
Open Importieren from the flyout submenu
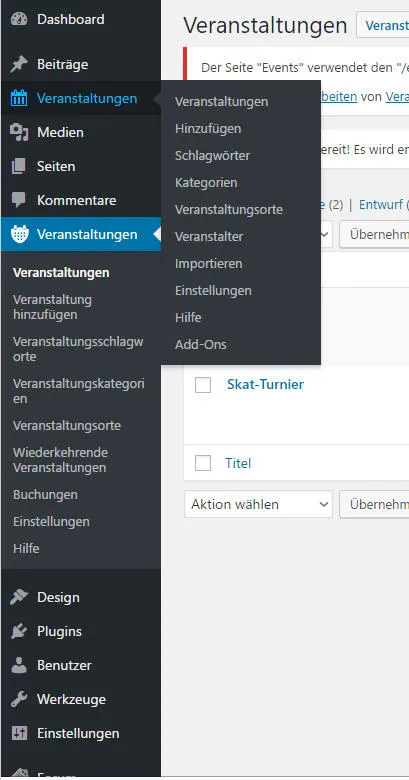[208, 264]
